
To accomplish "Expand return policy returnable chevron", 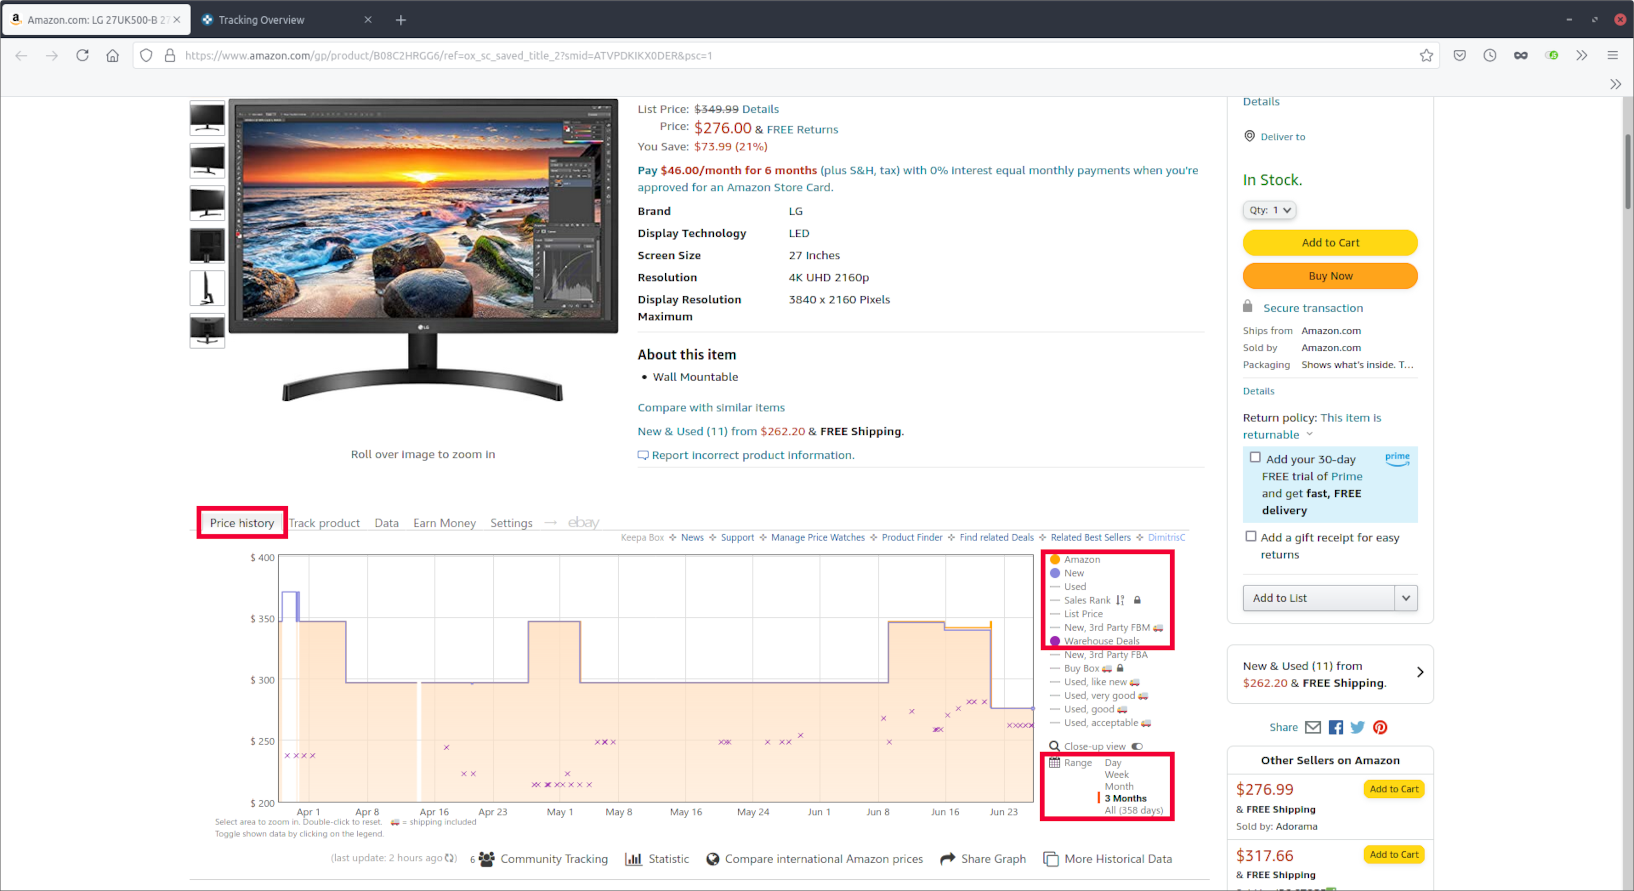I will pos(1309,435).
